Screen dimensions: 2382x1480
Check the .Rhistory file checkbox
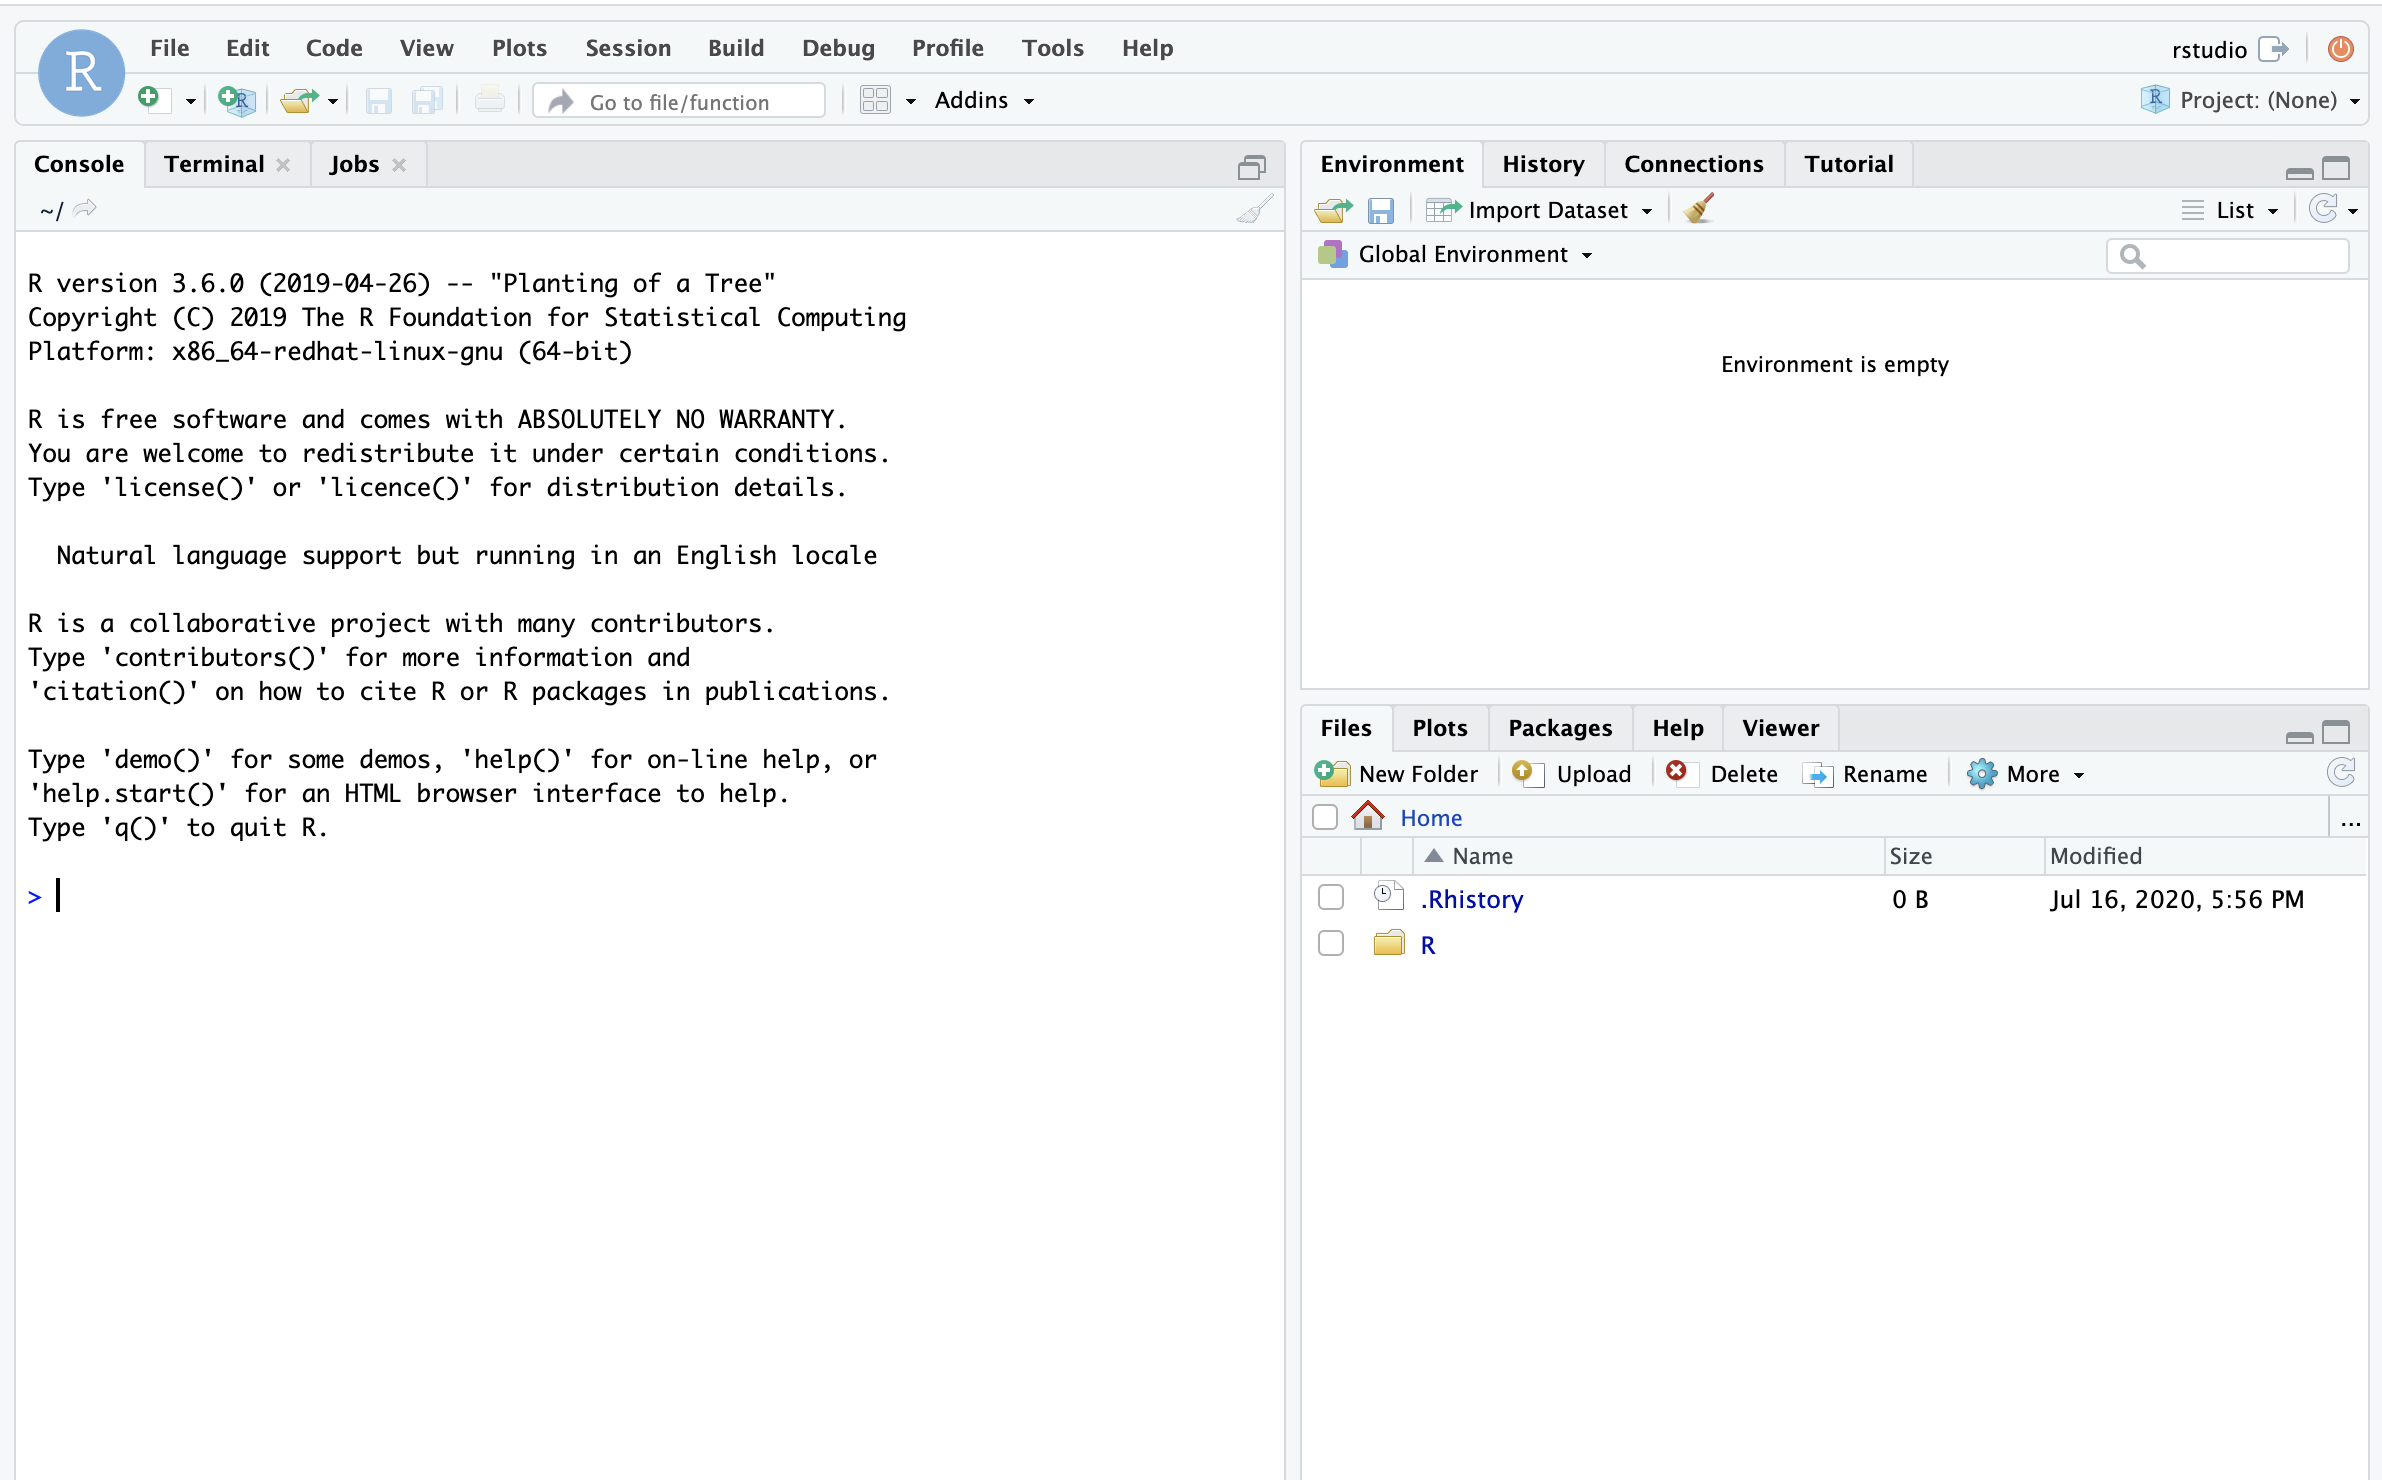point(1331,897)
